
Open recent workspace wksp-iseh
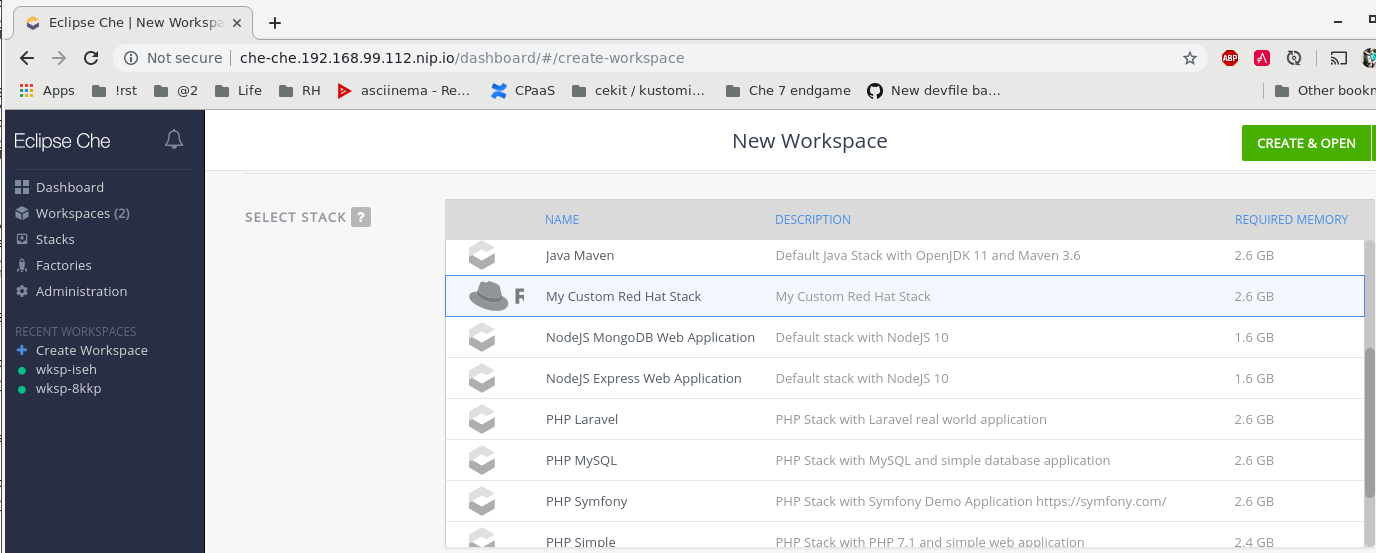(x=66, y=369)
